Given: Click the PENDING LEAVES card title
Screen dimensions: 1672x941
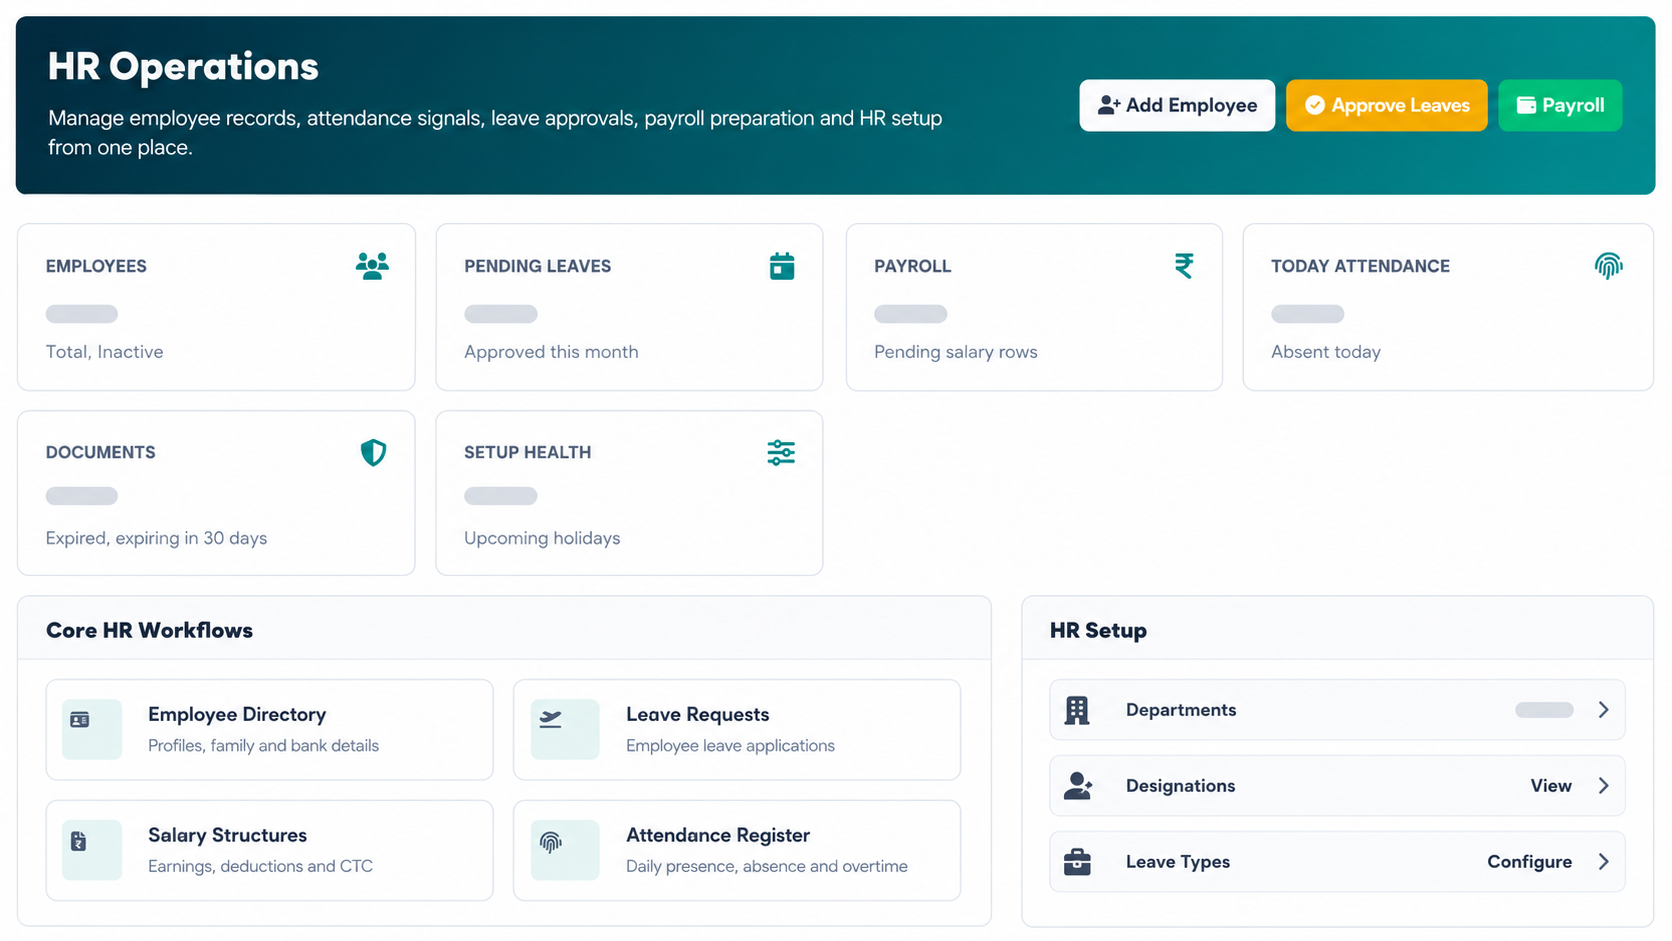Looking at the screenshot, I should pyautogui.click(x=537, y=266).
